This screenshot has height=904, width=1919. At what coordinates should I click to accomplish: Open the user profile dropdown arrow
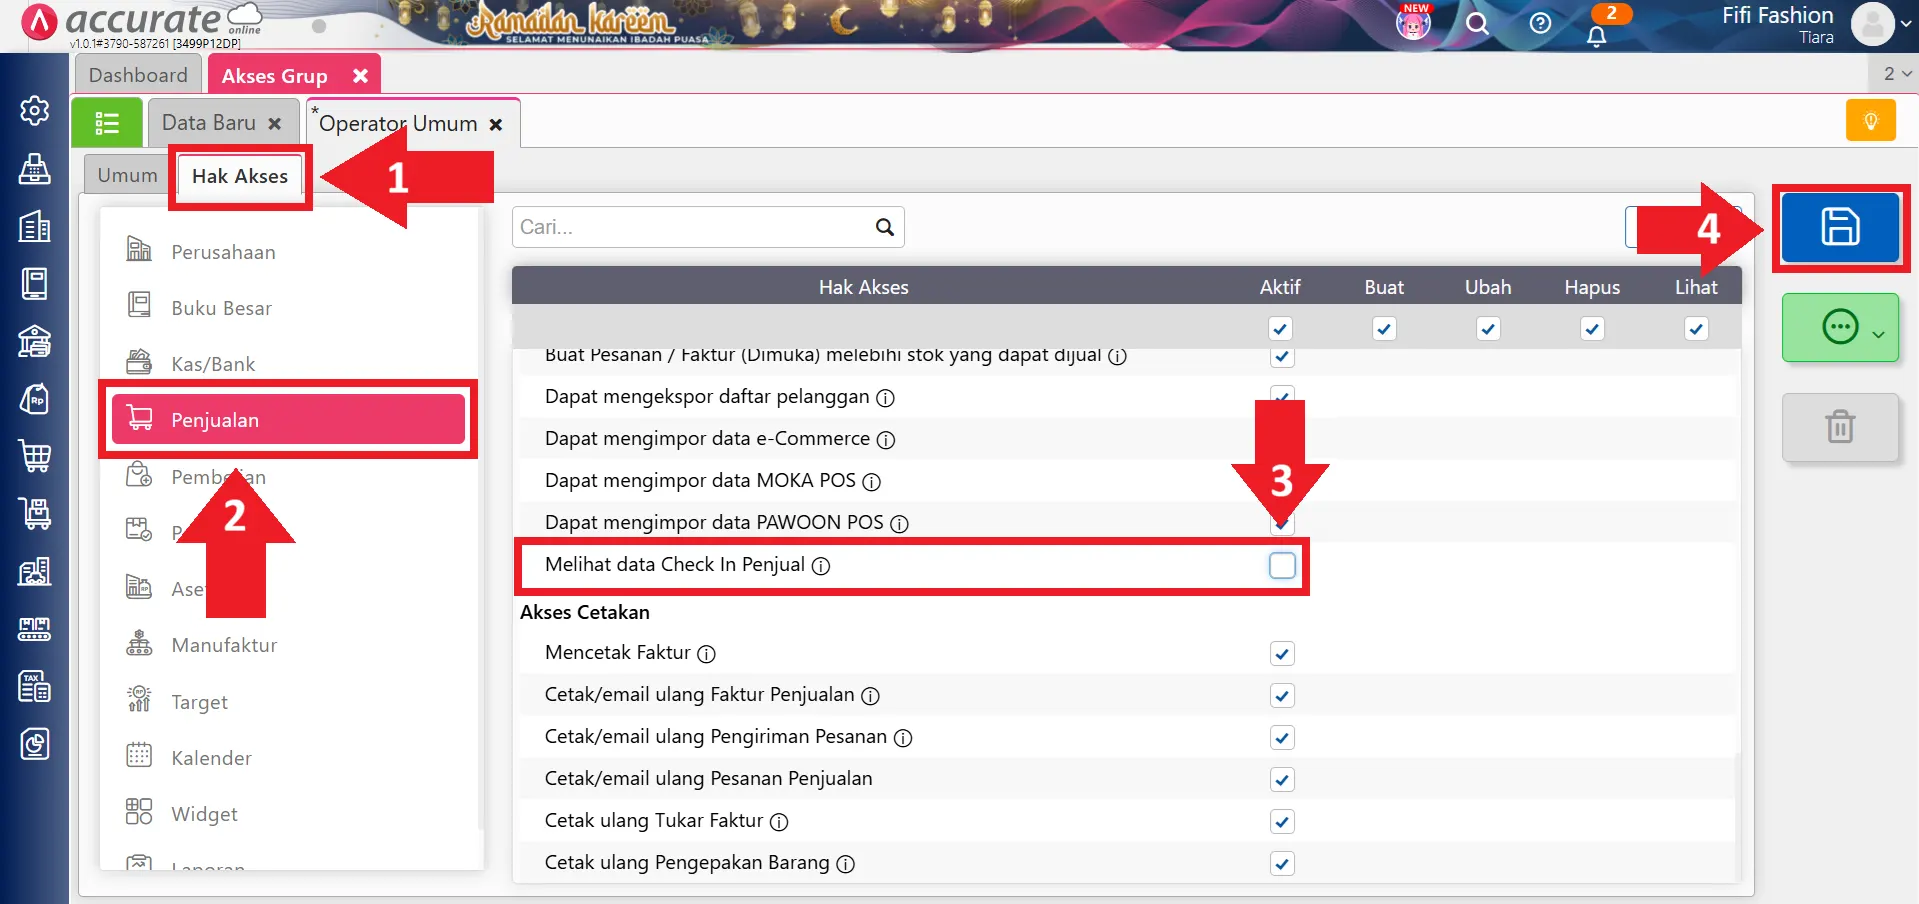point(1905,24)
